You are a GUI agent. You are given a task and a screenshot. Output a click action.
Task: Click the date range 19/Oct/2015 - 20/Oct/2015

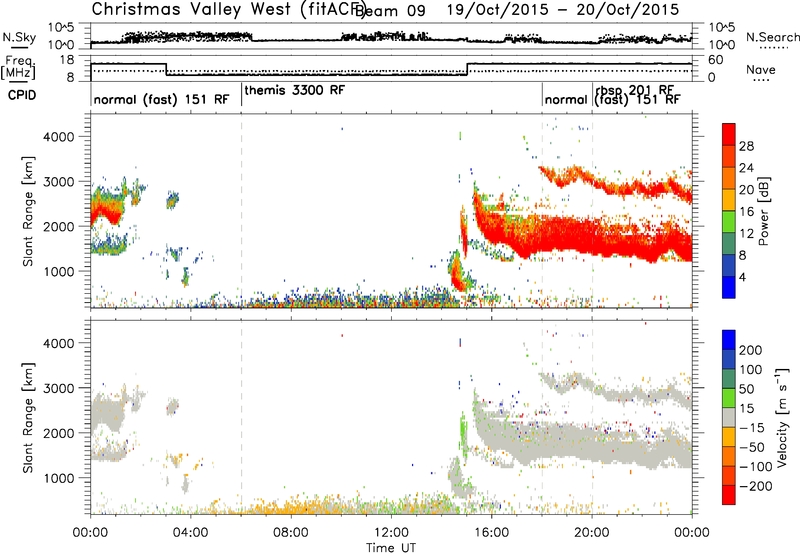[563, 10]
